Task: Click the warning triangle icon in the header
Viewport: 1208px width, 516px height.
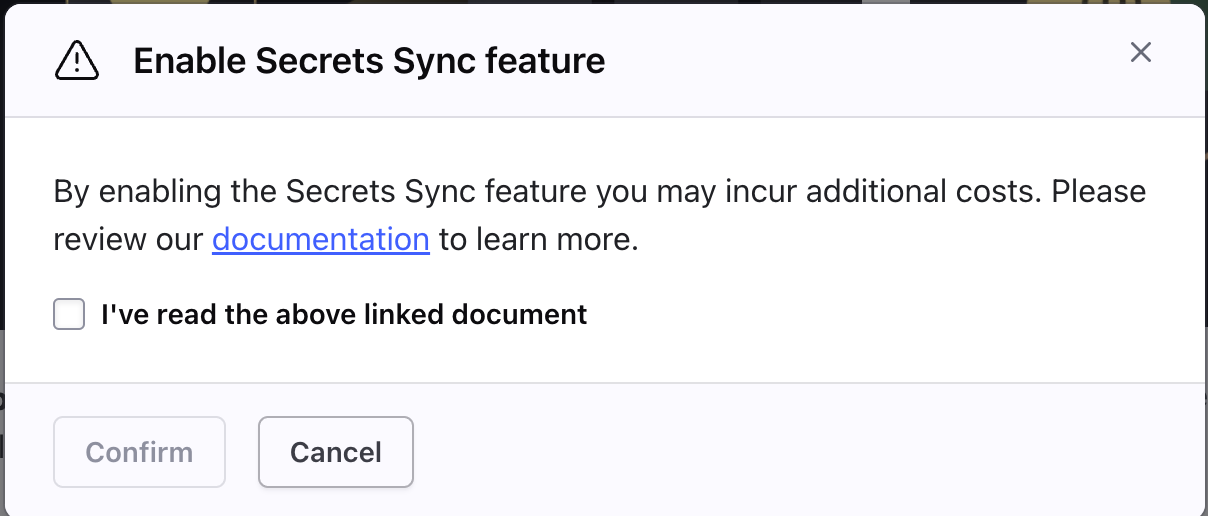Action: tap(77, 61)
